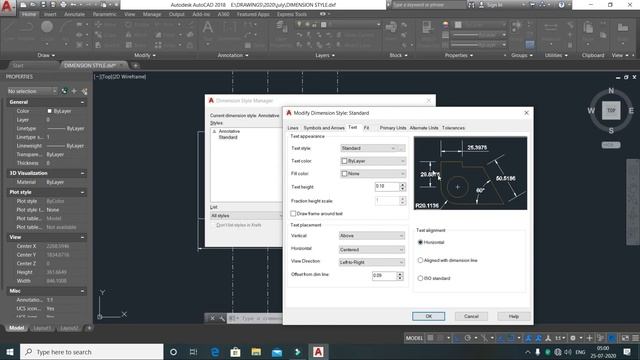640x360 pixels.
Task: Switch to Tolerances tab
Action: click(453, 128)
